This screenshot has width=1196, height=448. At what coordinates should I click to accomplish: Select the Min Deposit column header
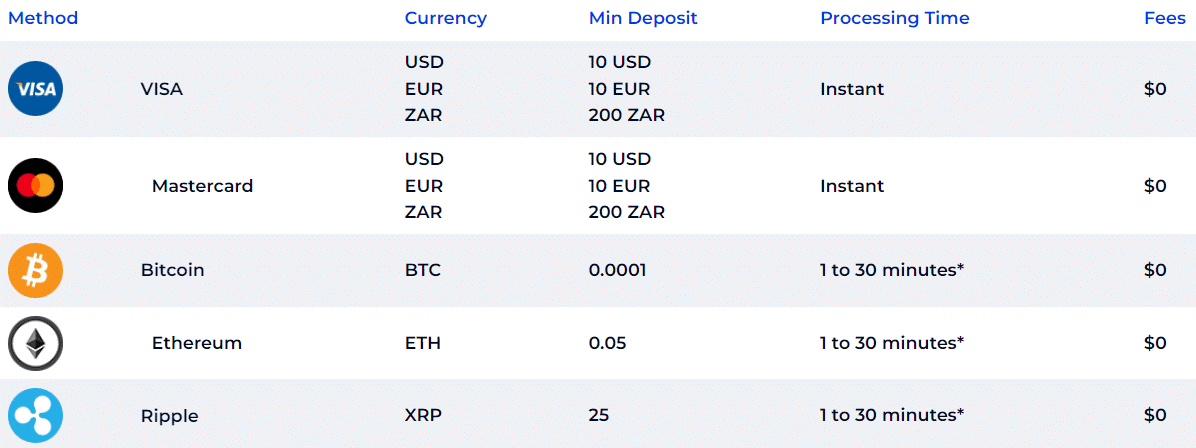click(x=643, y=18)
